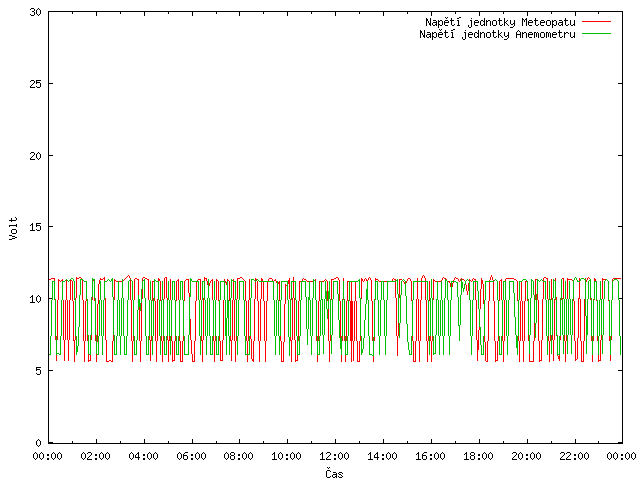Click the 10:00 time label
This screenshot has width=640, height=480.
(287, 456)
